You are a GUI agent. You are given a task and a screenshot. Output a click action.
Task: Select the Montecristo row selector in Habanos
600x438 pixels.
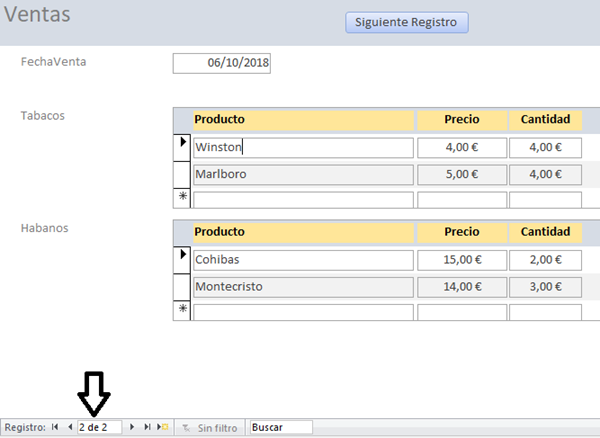click(x=182, y=287)
